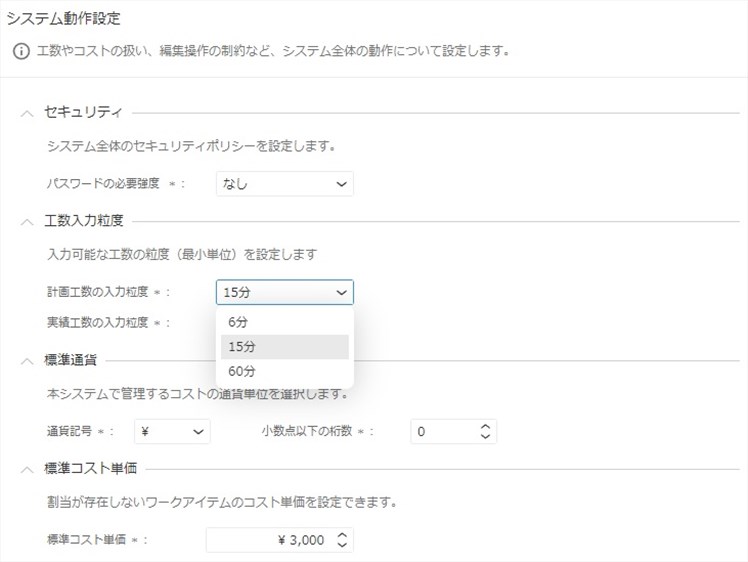Decrease 標準コスト単価 with the down arrow
The width and height of the screenshot is (748, 562).
(x=342, y=546)
